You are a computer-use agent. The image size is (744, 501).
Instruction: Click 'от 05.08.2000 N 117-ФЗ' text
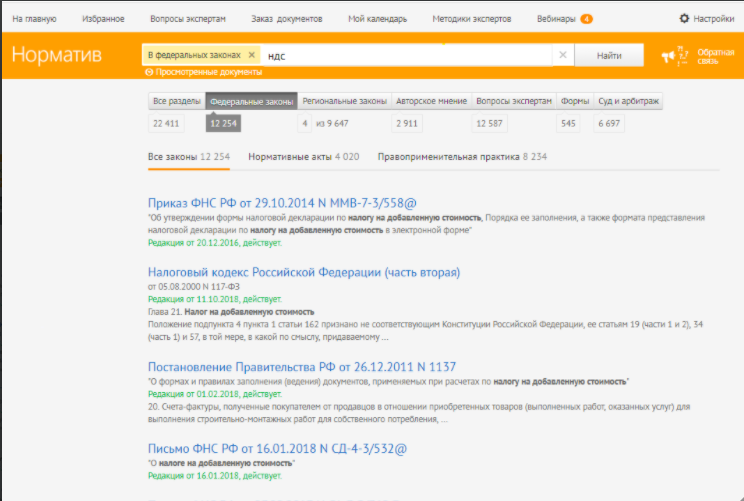point(194,287)
